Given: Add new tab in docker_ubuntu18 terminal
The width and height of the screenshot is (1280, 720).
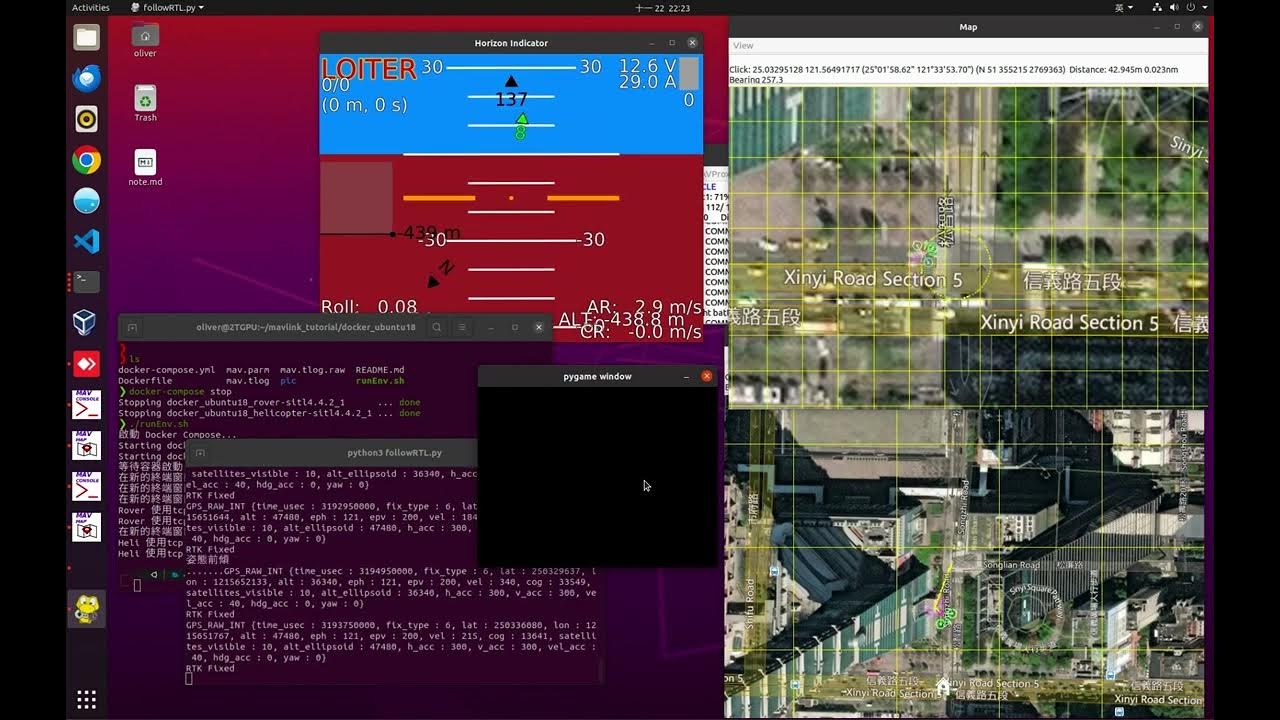Looking at the screenshot, I should pyautogui.click(x=132, y=327).
